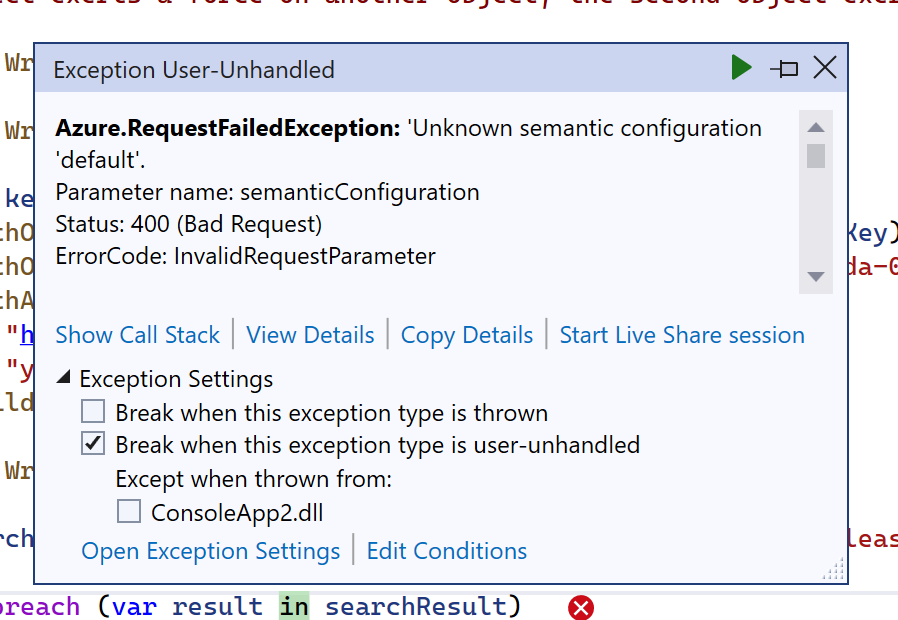Pin the exception popup window
Screen dimensions: 898x620
[784, 68]
